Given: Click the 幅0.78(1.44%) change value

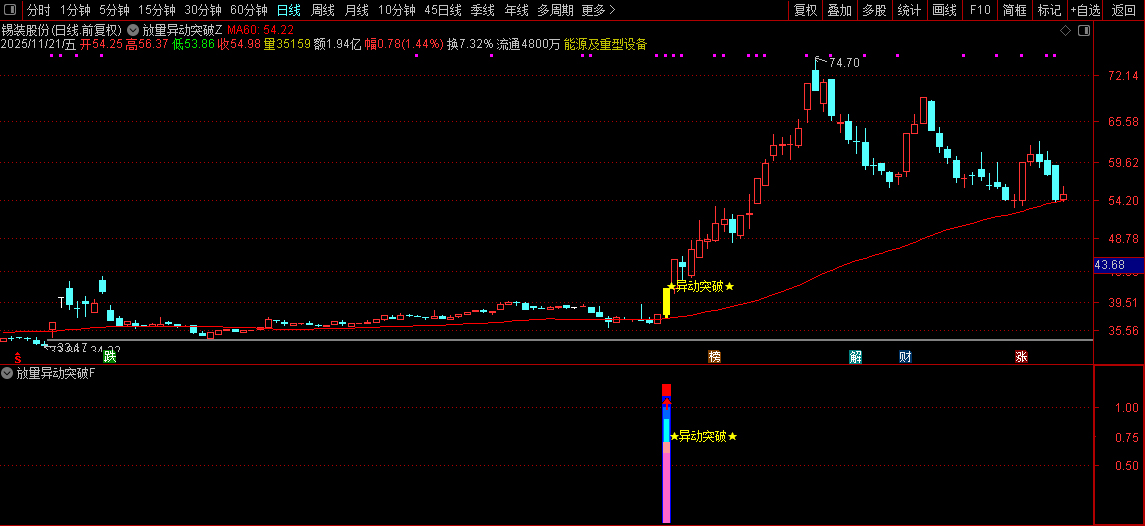Looking at the screenshot, I should coord(404,45).
